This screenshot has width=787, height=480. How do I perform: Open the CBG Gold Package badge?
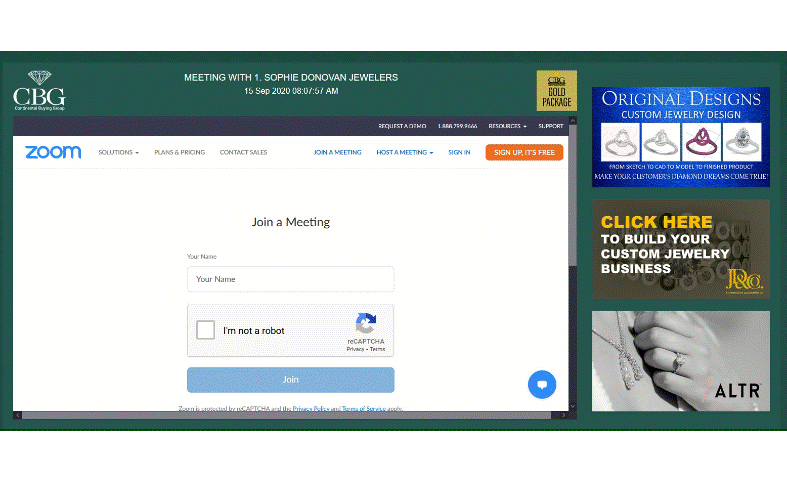pyautogui.click(x=557, y=90)
